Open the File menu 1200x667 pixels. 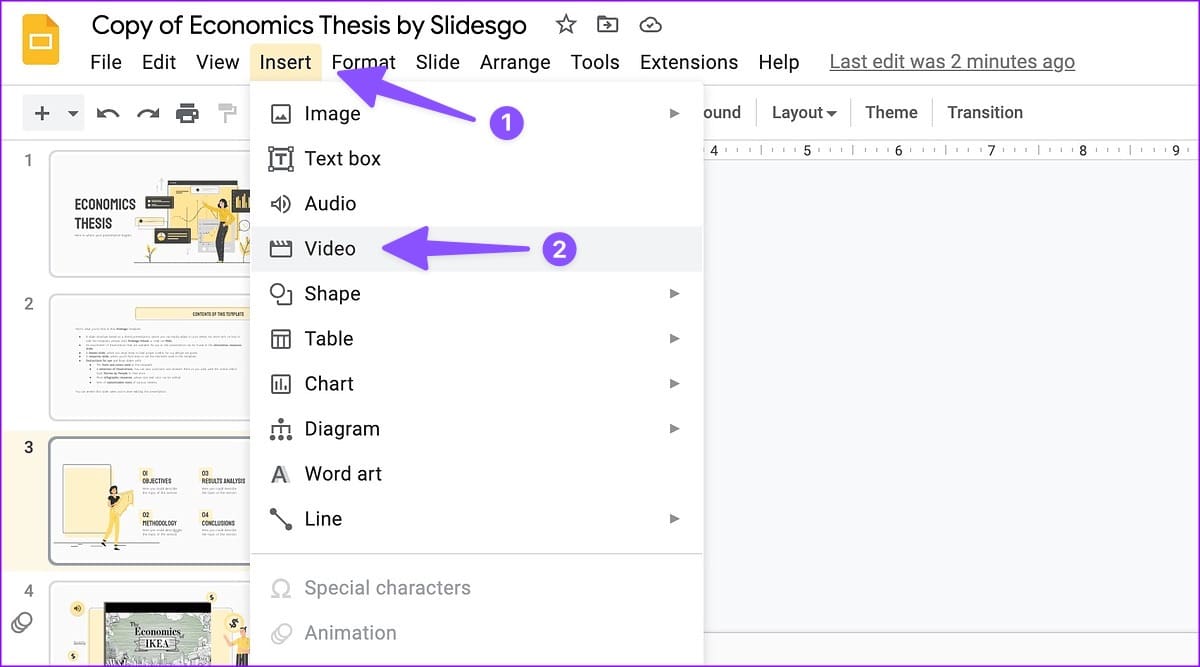pyautogui.click(x=106, y=62)
